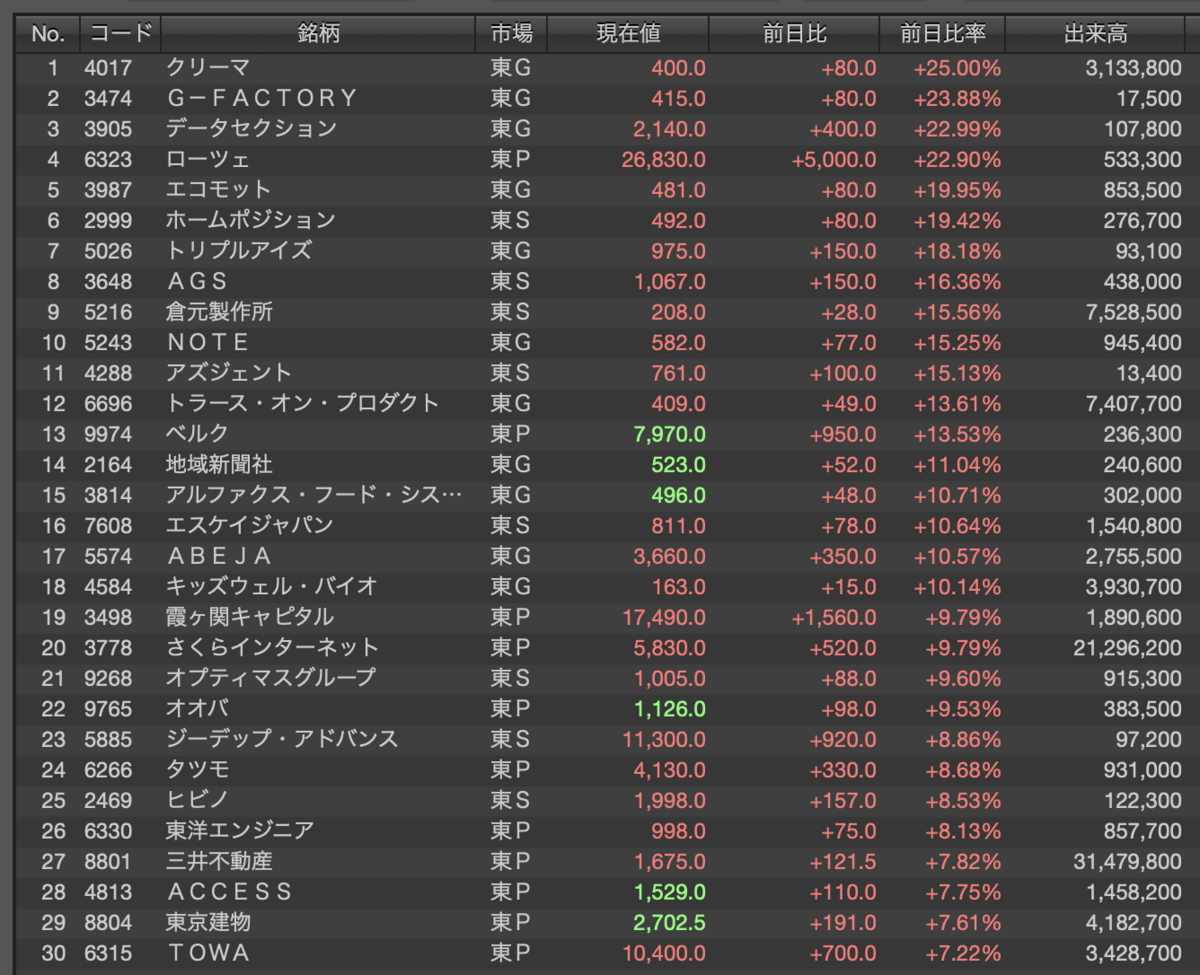The height and width of the screenshot is (975, 1200).
Task: Select the クリーマ stock name
Action: point(207,68)
